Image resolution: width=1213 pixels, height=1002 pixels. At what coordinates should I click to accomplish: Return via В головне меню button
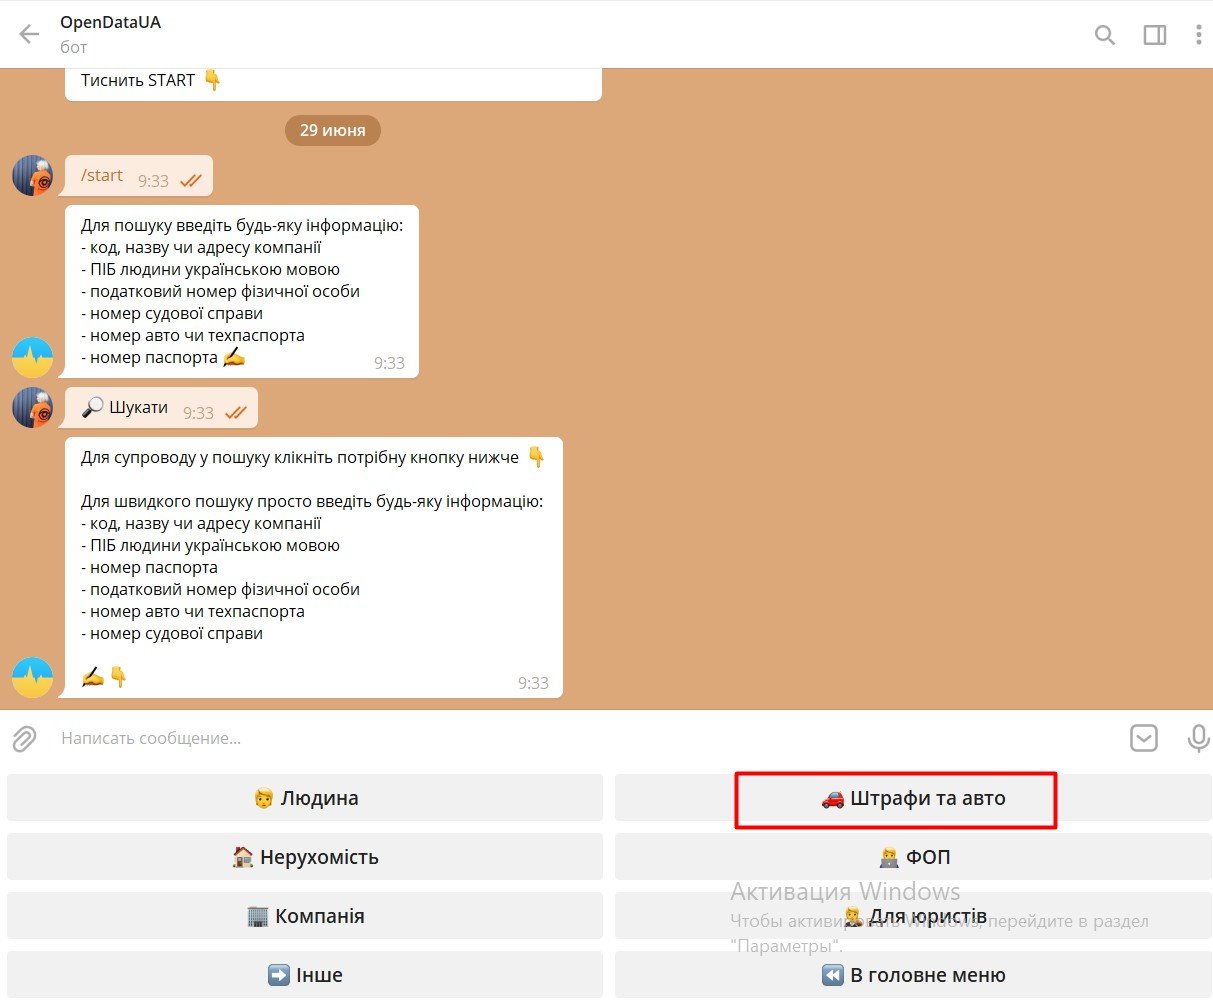(912, 975)
